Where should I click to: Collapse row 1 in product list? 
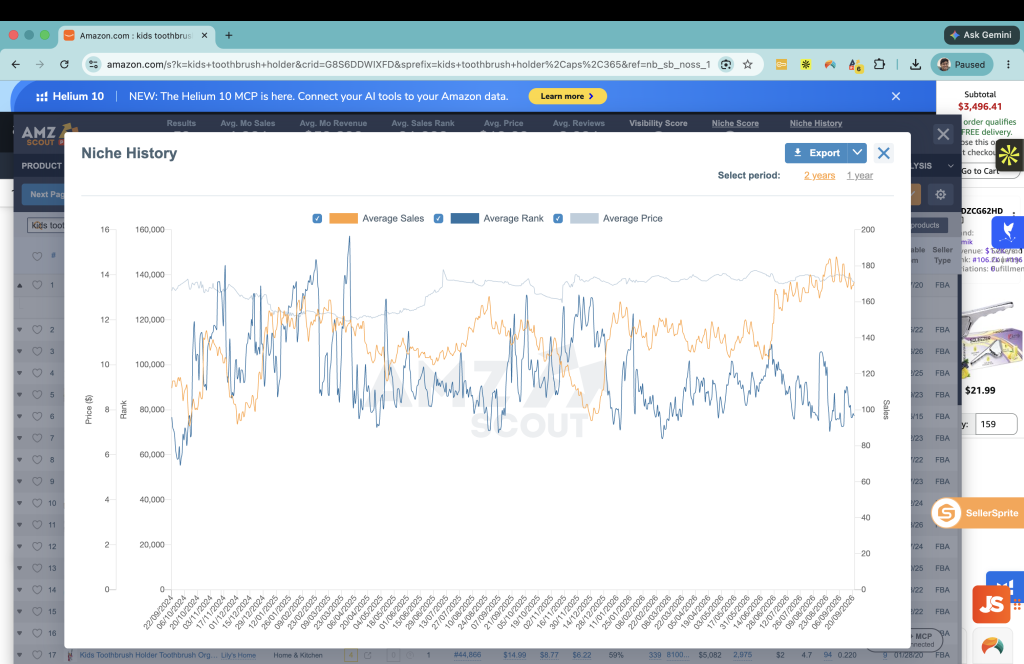[x=20, y=285]
